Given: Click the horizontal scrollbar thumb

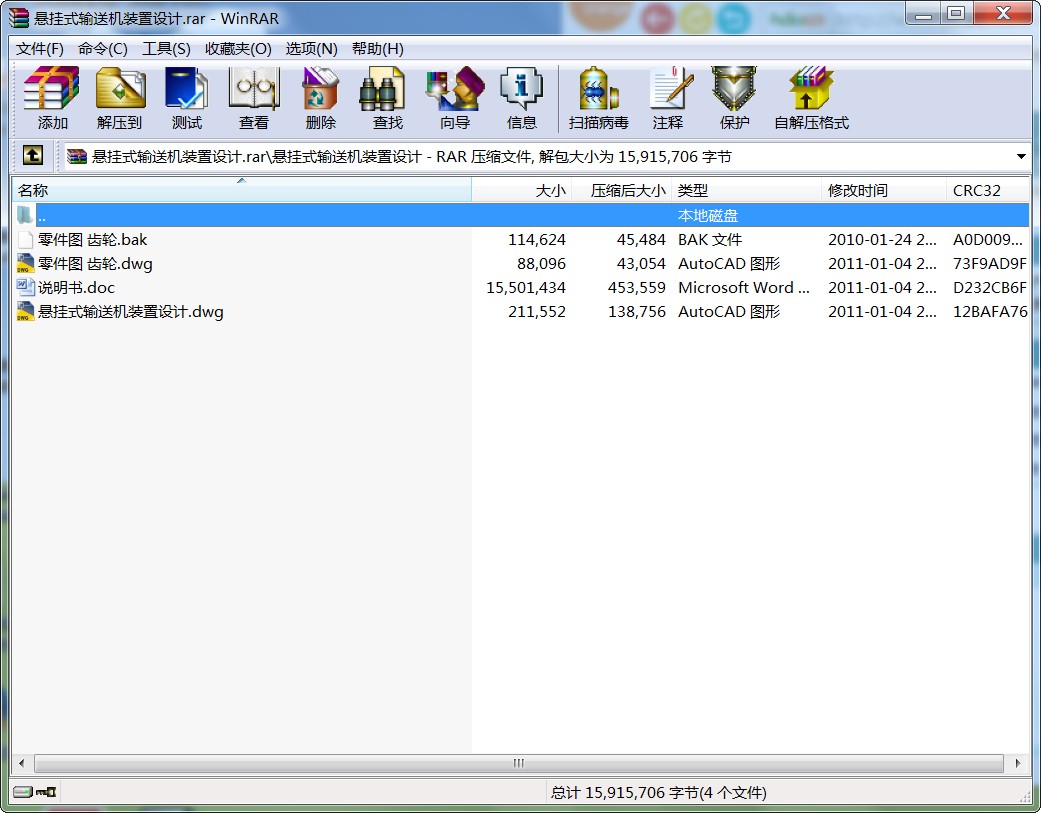Looking at the screenshot, I should 519,763.
